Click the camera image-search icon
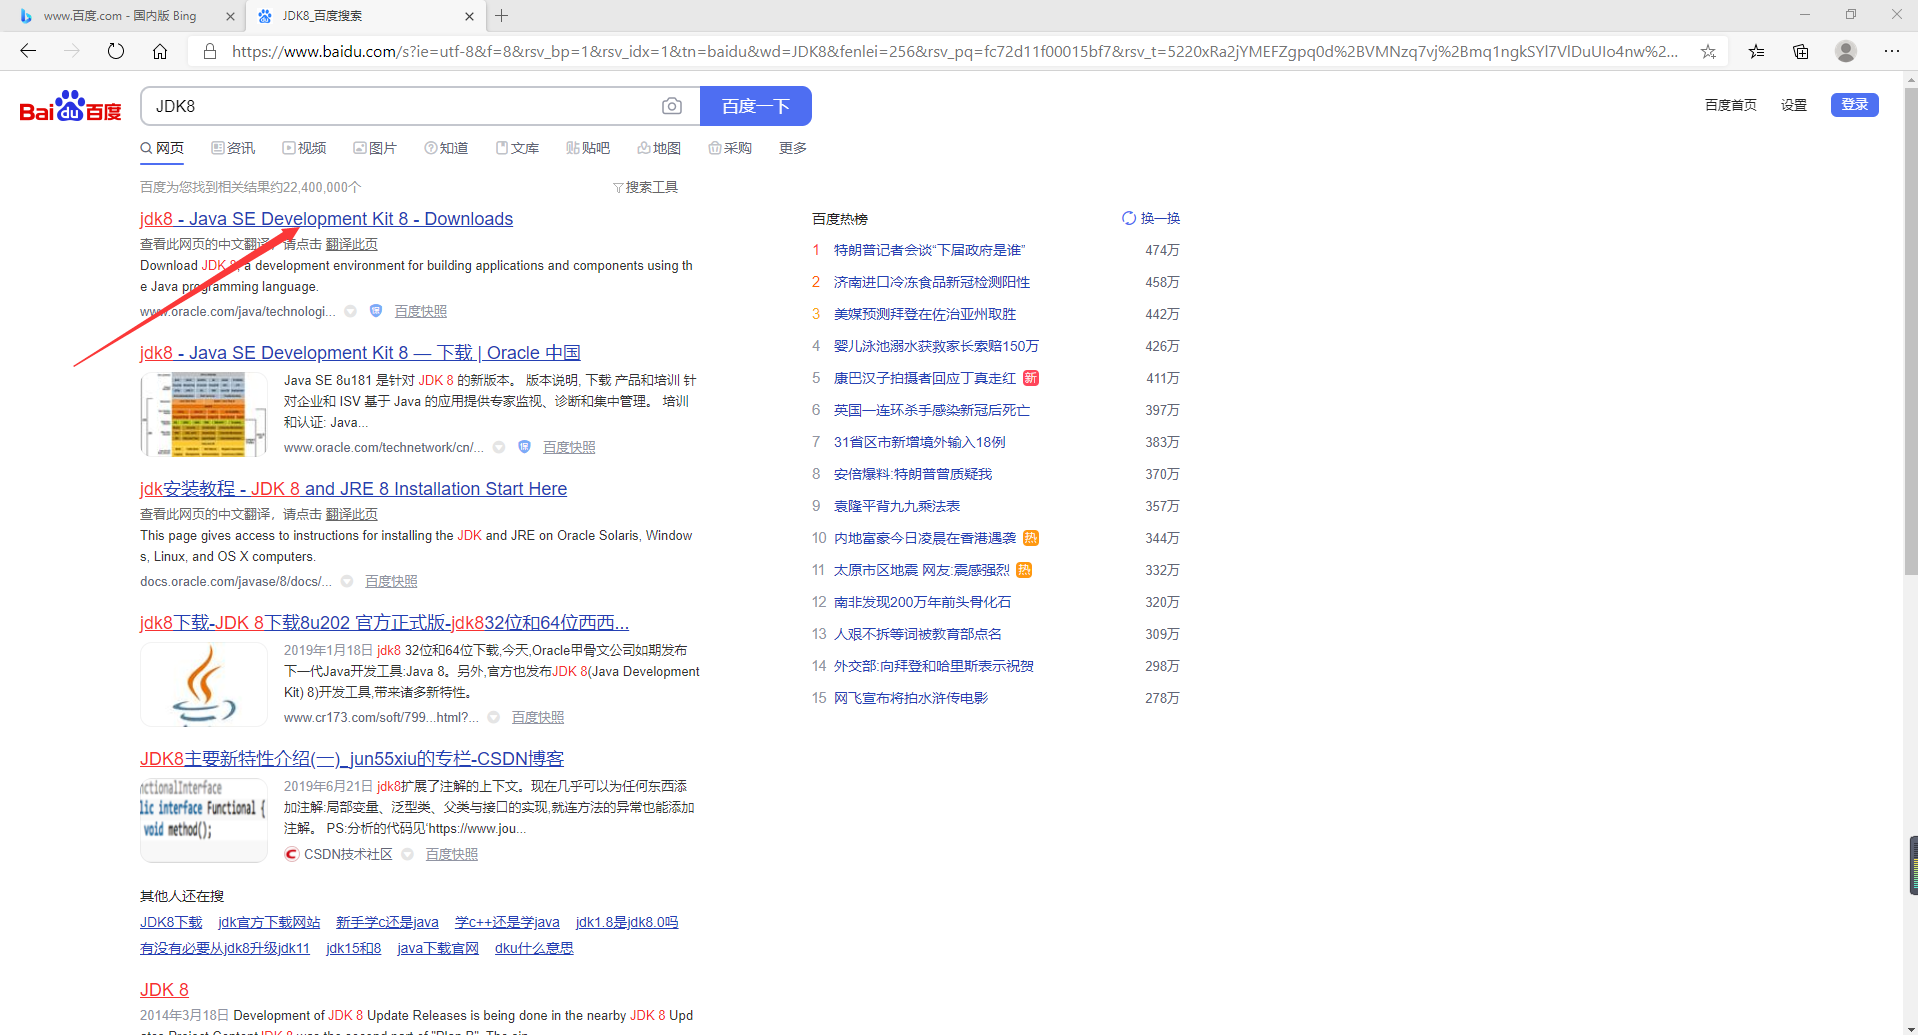This screenshot has width=1918, height=1035. (672, 106)
